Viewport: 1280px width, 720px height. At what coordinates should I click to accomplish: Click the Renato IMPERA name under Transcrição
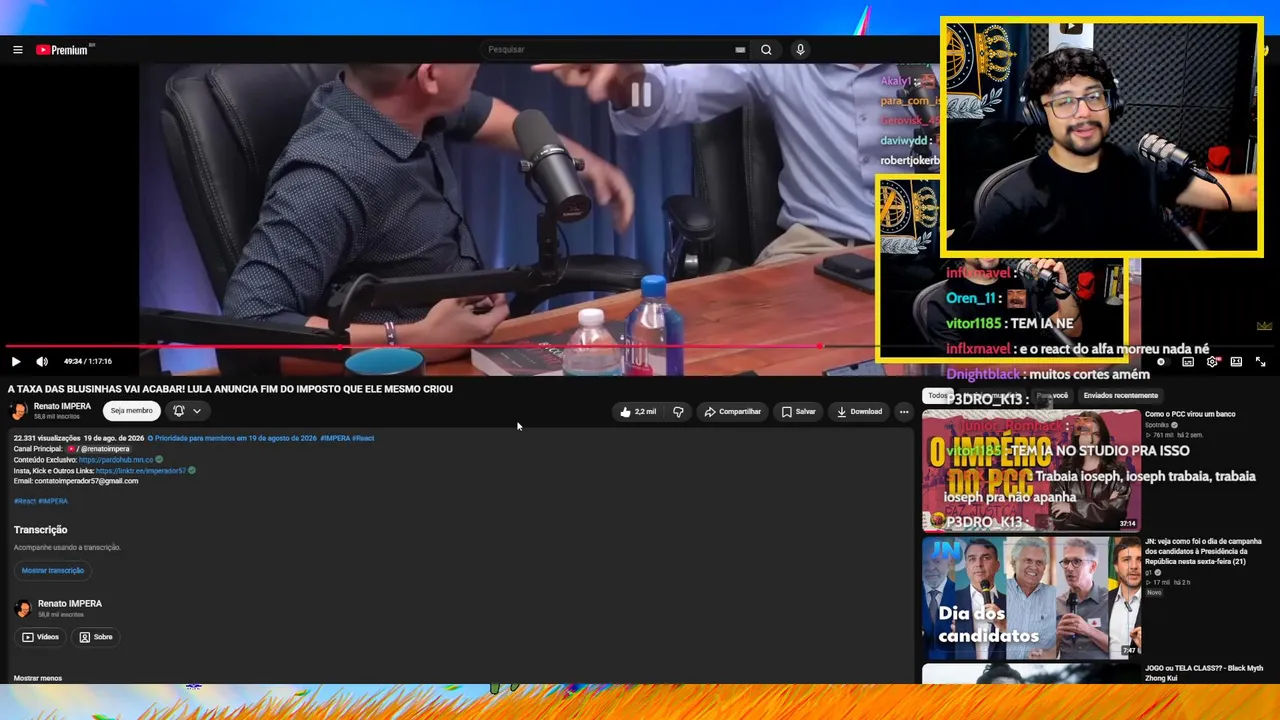point(70,604)
